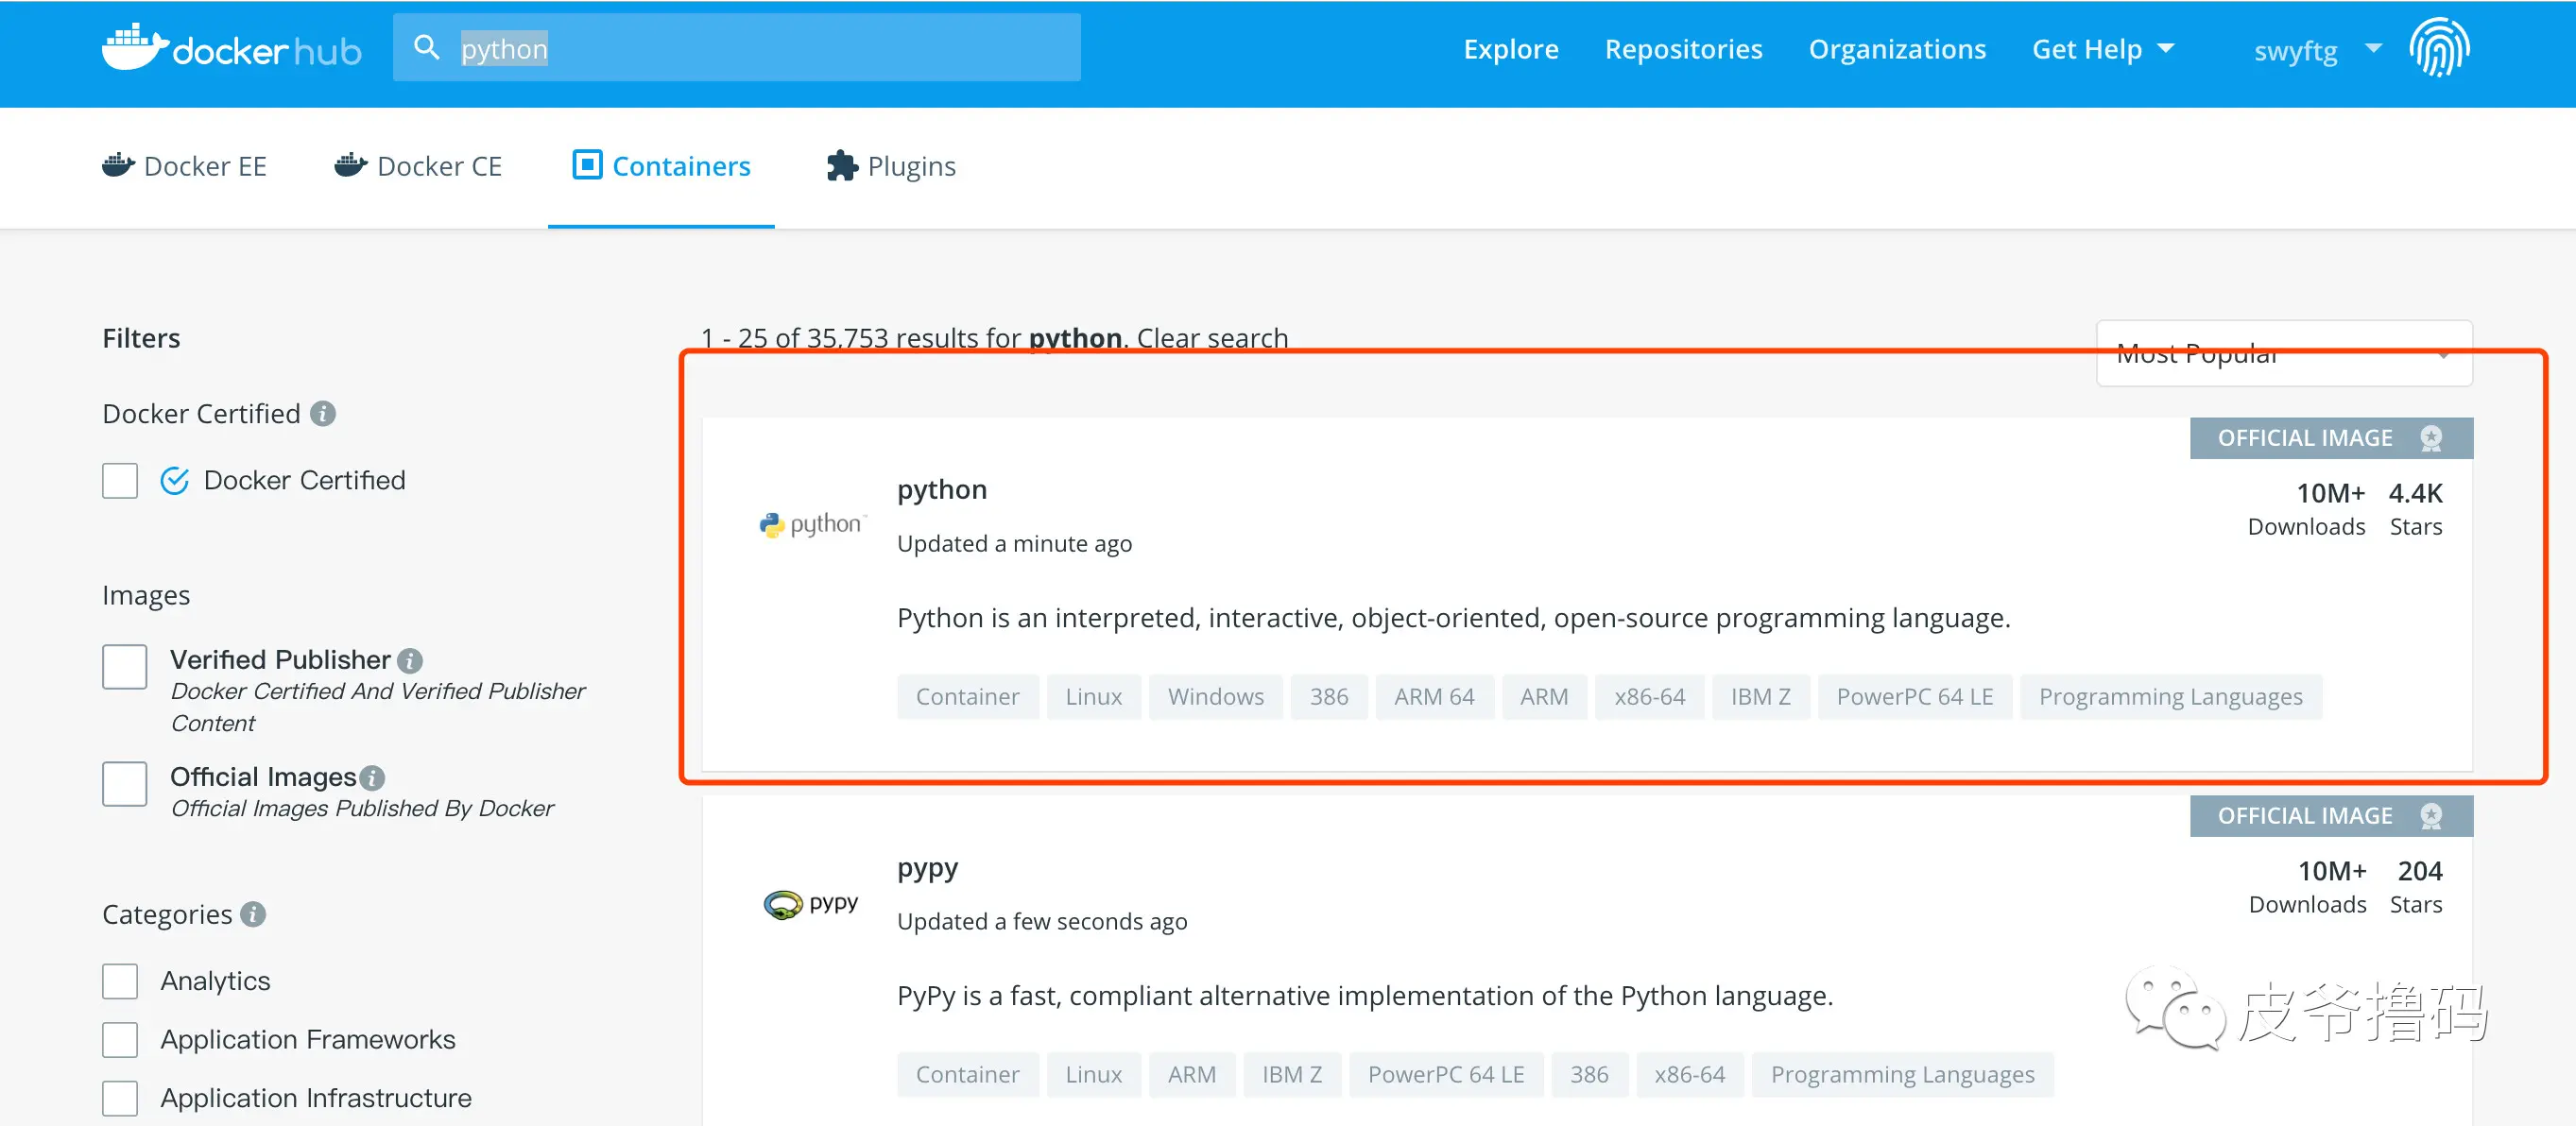This screenshot has width=2576, height=1126.
Task: Click the Categories info icon
Action: click(253, 914)
